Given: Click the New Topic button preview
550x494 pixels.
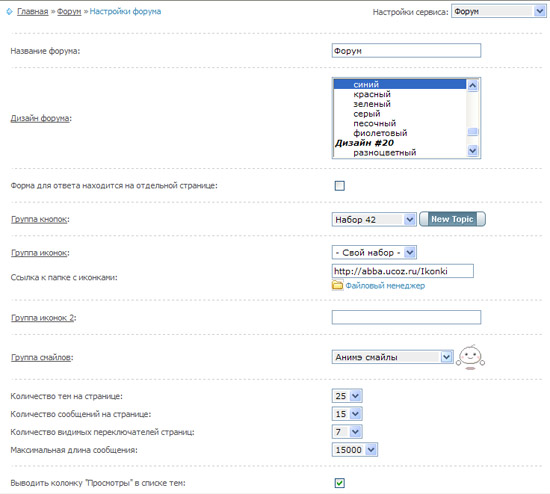Looking at the screenshot, I should click(x=452, y=219).
